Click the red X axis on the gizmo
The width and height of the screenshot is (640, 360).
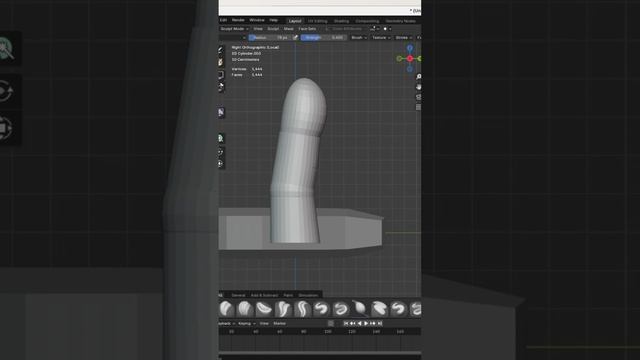410,59
